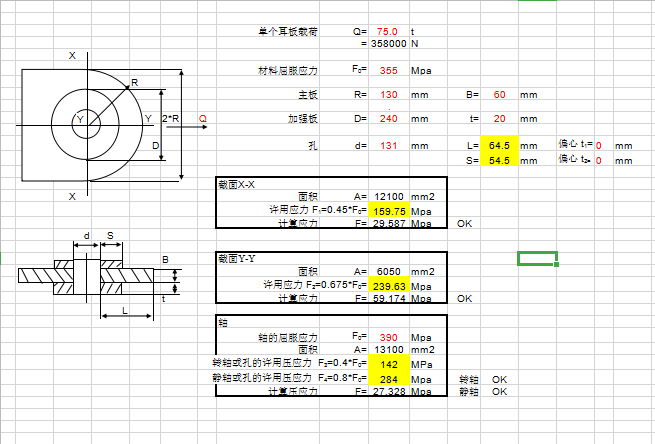The height and width of the screenshot is (444, 655).
Task: Select the t= value 20 cell
Action: (x=499, y=119)
